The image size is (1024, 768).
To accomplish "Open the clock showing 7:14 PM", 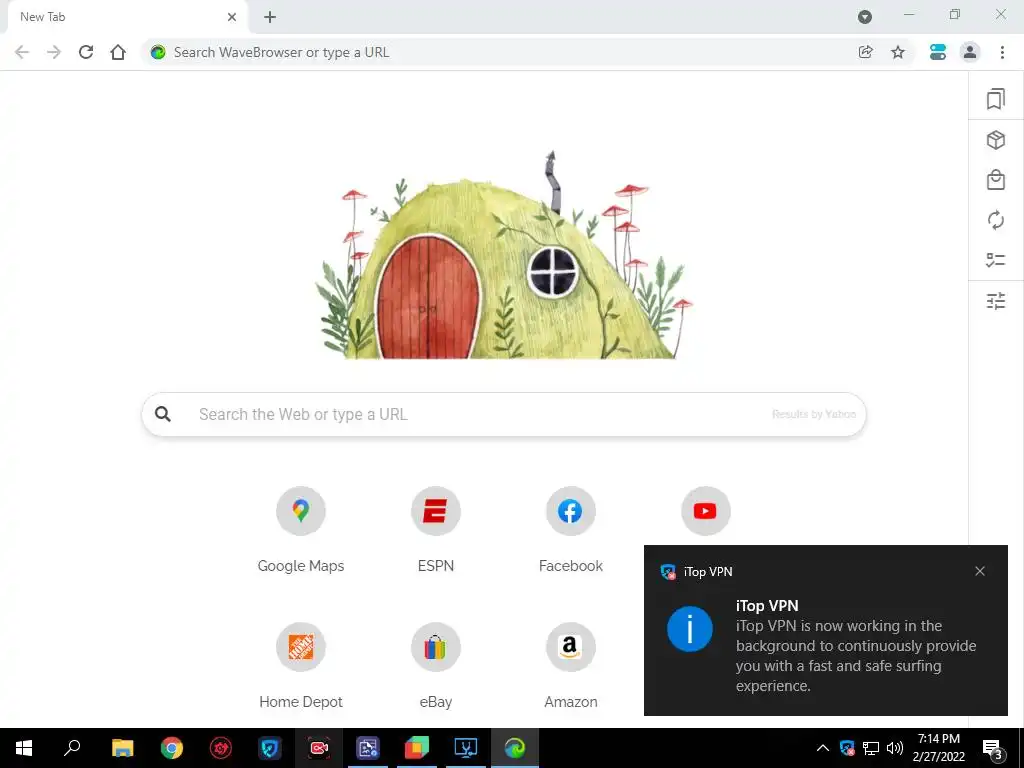I will [x=938, y=748].
